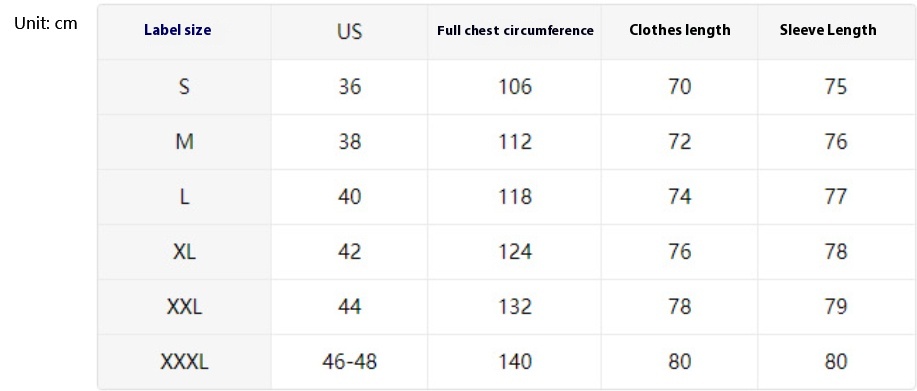The image size is (917, 391).
Task: Click chest circumference value 140
Action: pyautogui.click(x=515, y=362)
